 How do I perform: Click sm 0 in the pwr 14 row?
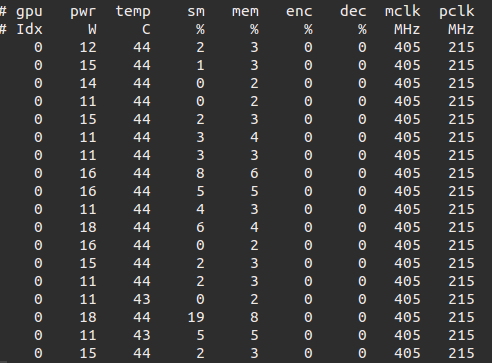coord(200,83)
